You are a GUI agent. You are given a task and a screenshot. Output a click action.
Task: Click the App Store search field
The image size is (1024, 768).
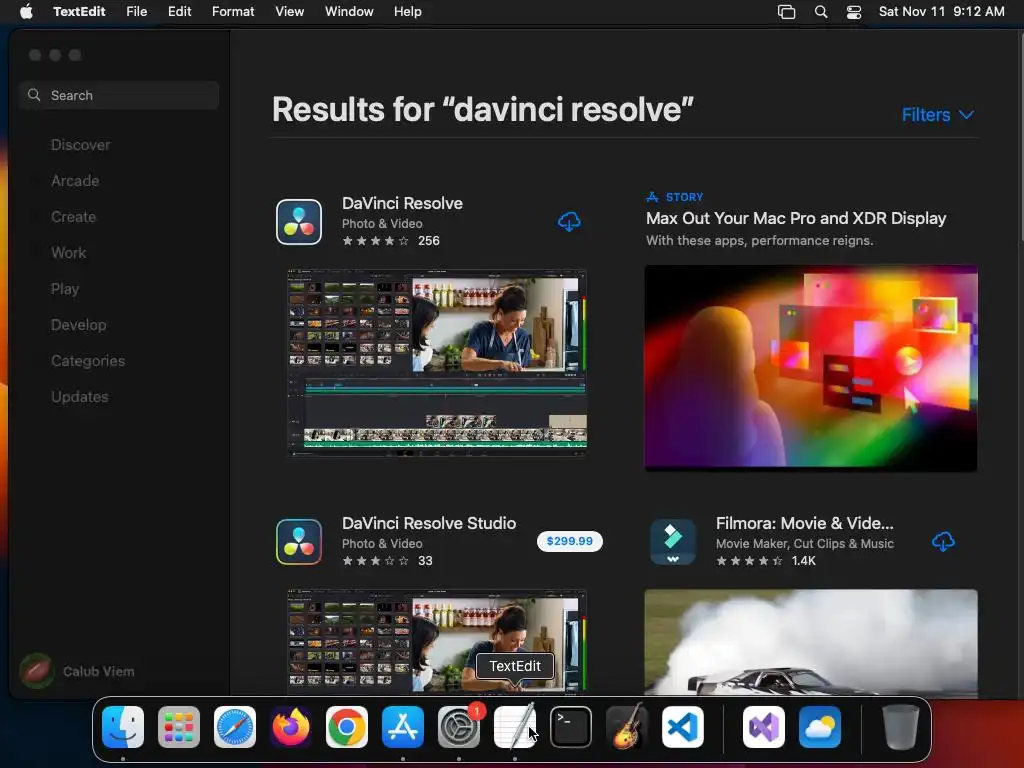(119, 95)
